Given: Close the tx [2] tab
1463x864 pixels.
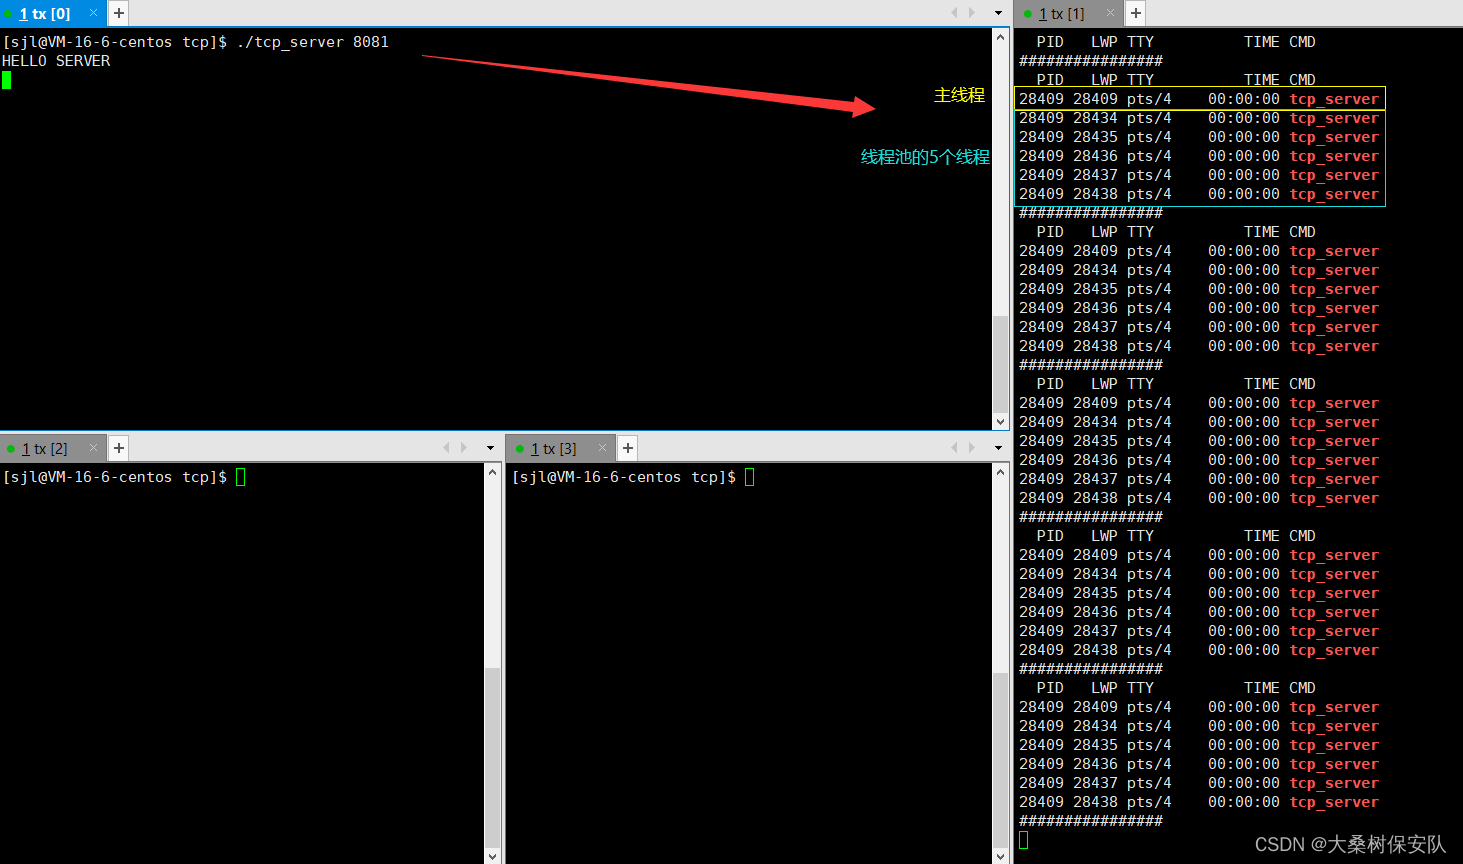Looking at the screenshot, I should pyautogui.click(x=93, y=448).
